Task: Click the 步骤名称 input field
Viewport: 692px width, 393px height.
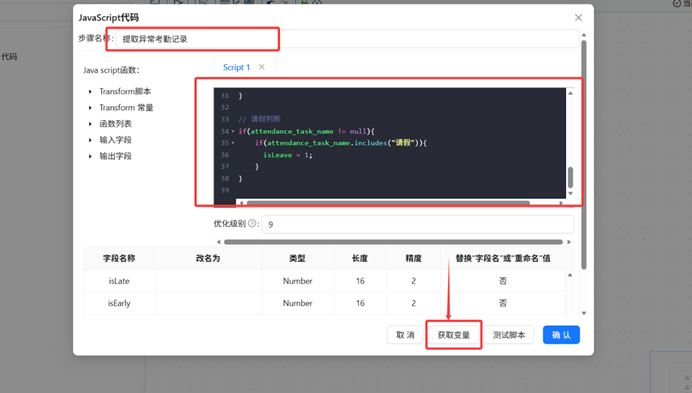Action: point(347,39)
